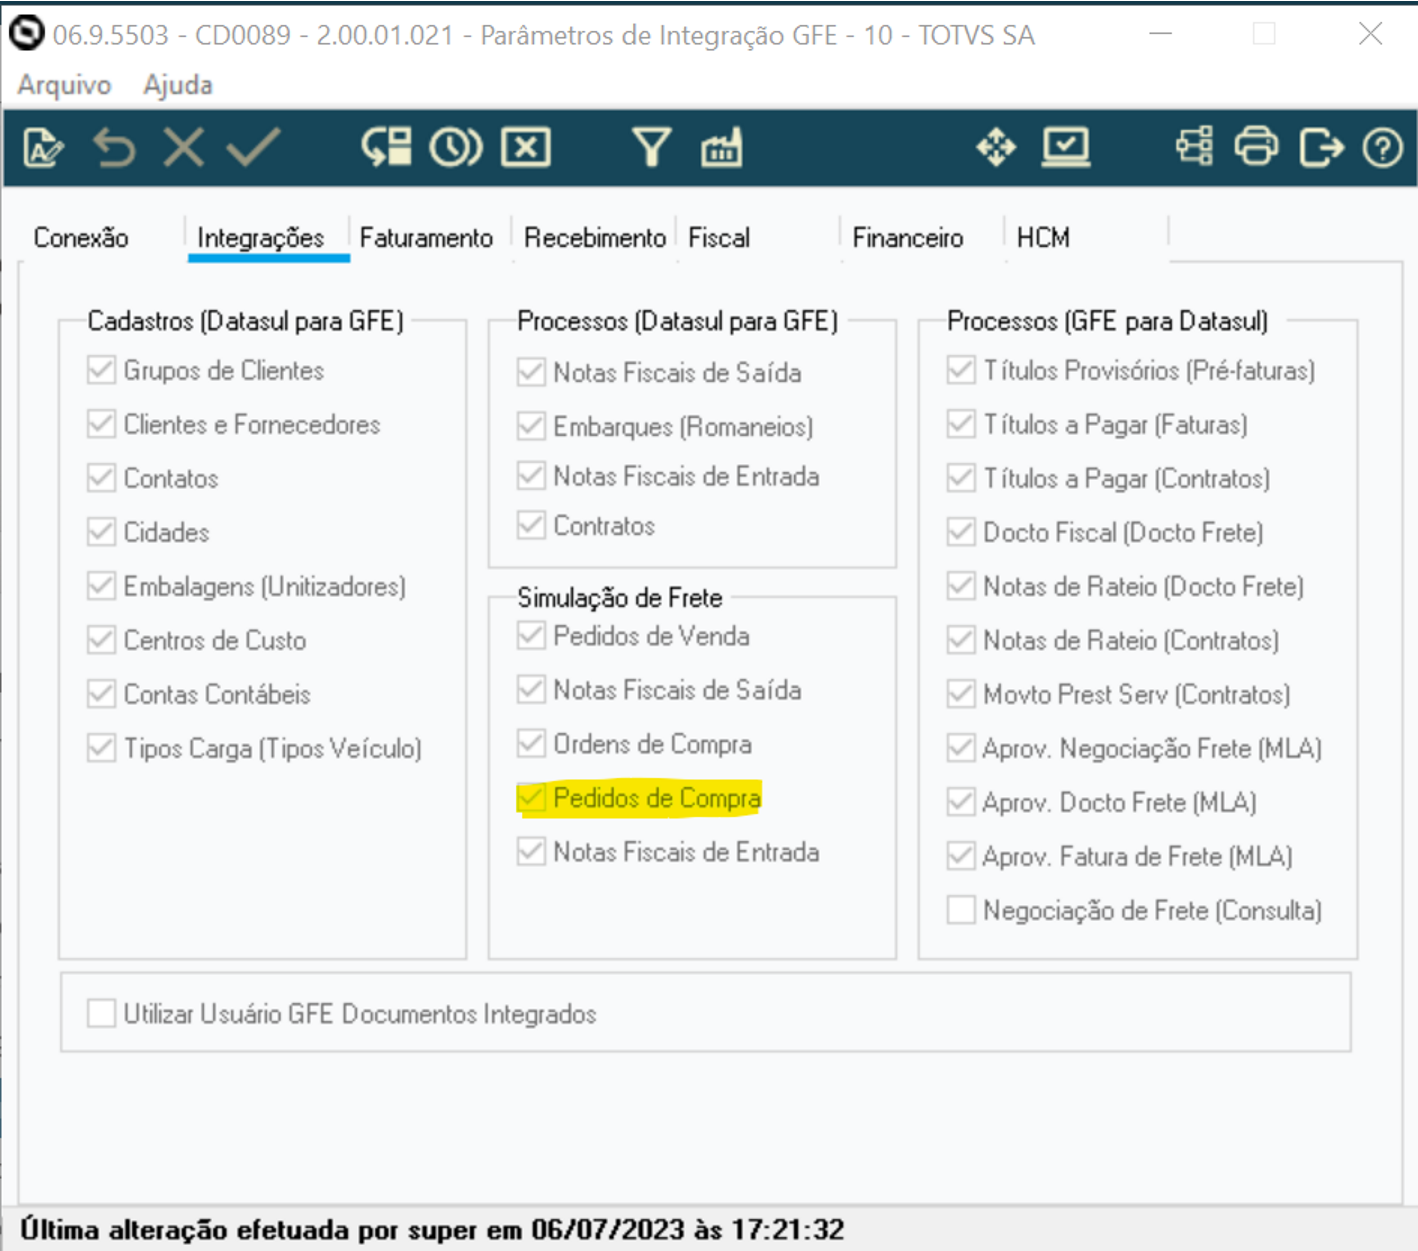Toggle Contratos checkbox under Processos
The height and width of the screenshot is (1251, 1418).
click(x=531, y=525)
